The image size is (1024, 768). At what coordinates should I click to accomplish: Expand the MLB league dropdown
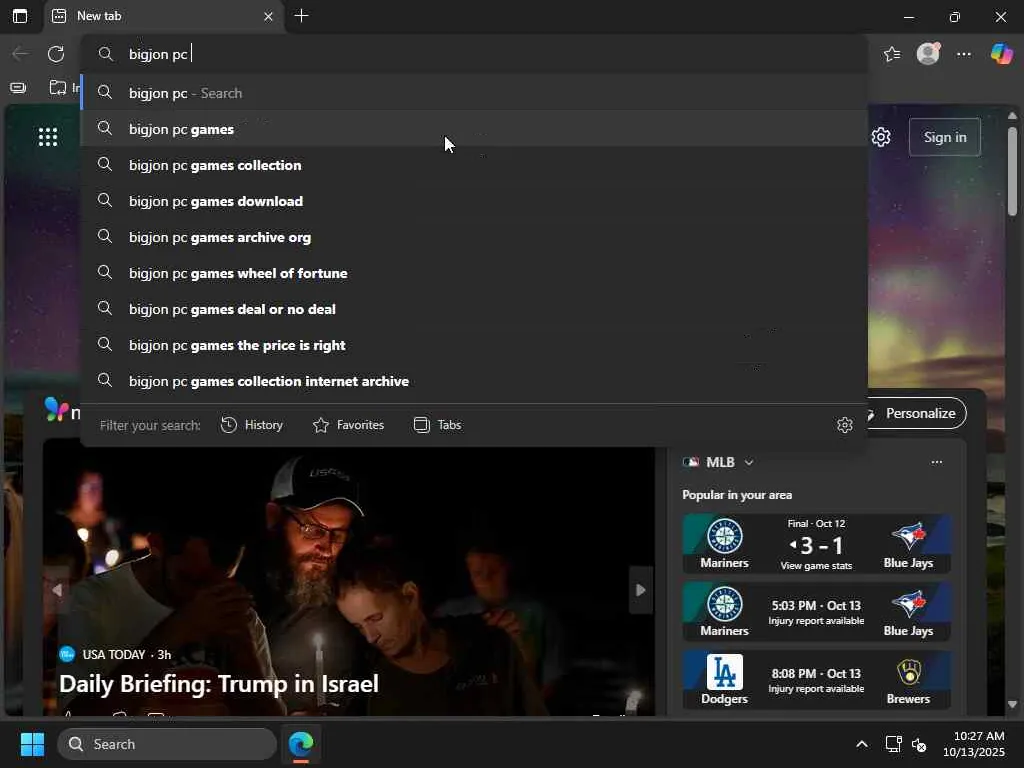(748, 462)
